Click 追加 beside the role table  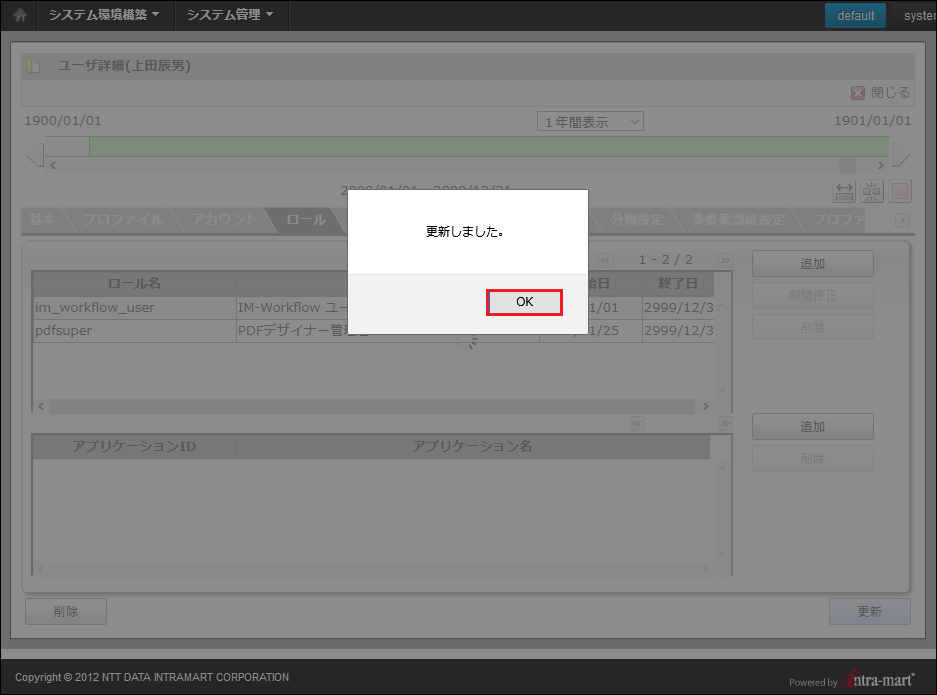[813, 264]
